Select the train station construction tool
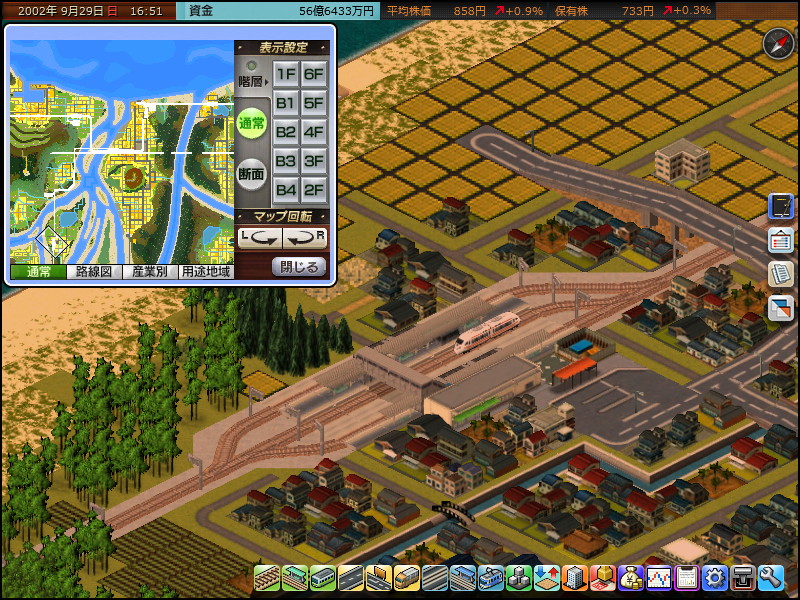Screen dimensions: 800x600 295,578
